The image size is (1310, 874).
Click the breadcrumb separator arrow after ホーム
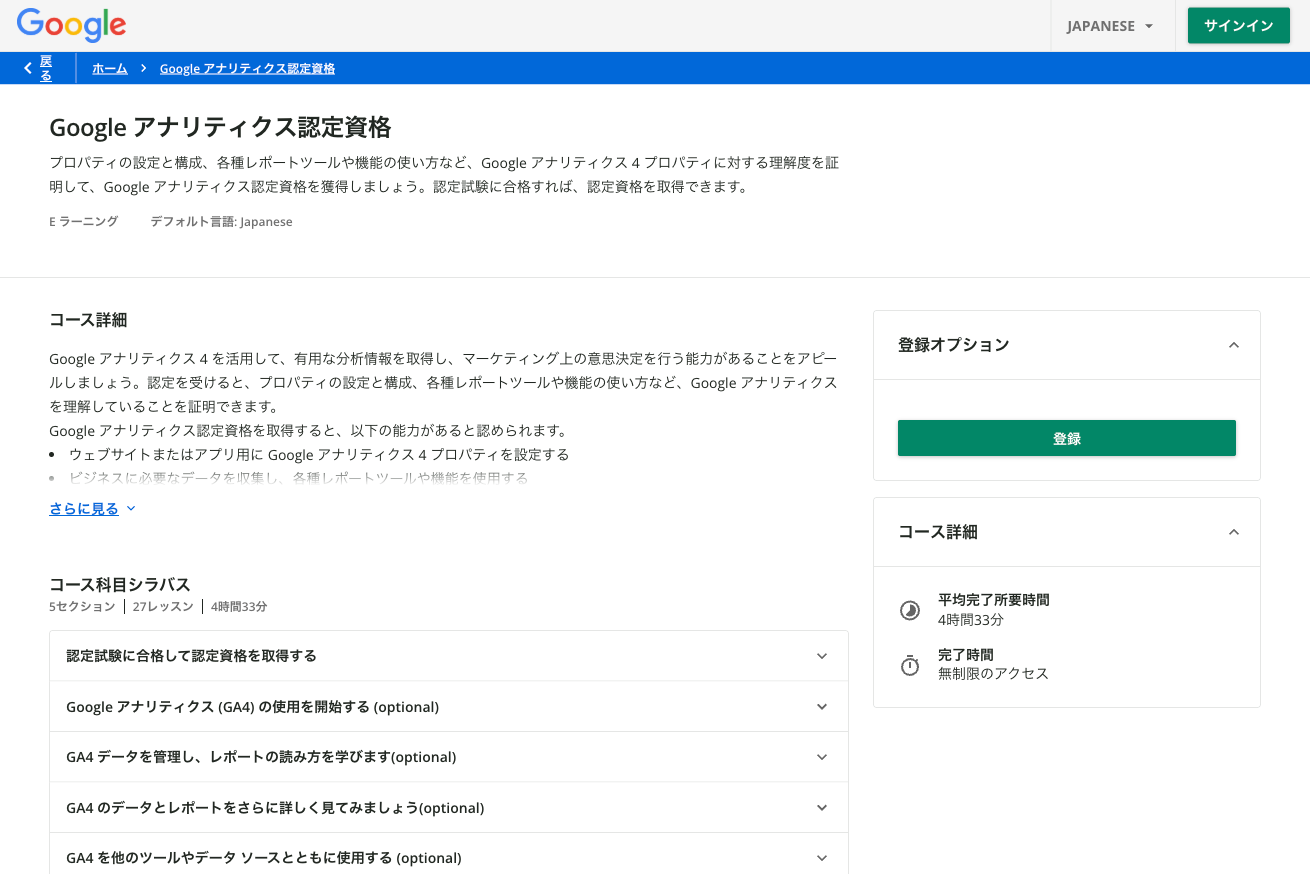pos(144,68)
